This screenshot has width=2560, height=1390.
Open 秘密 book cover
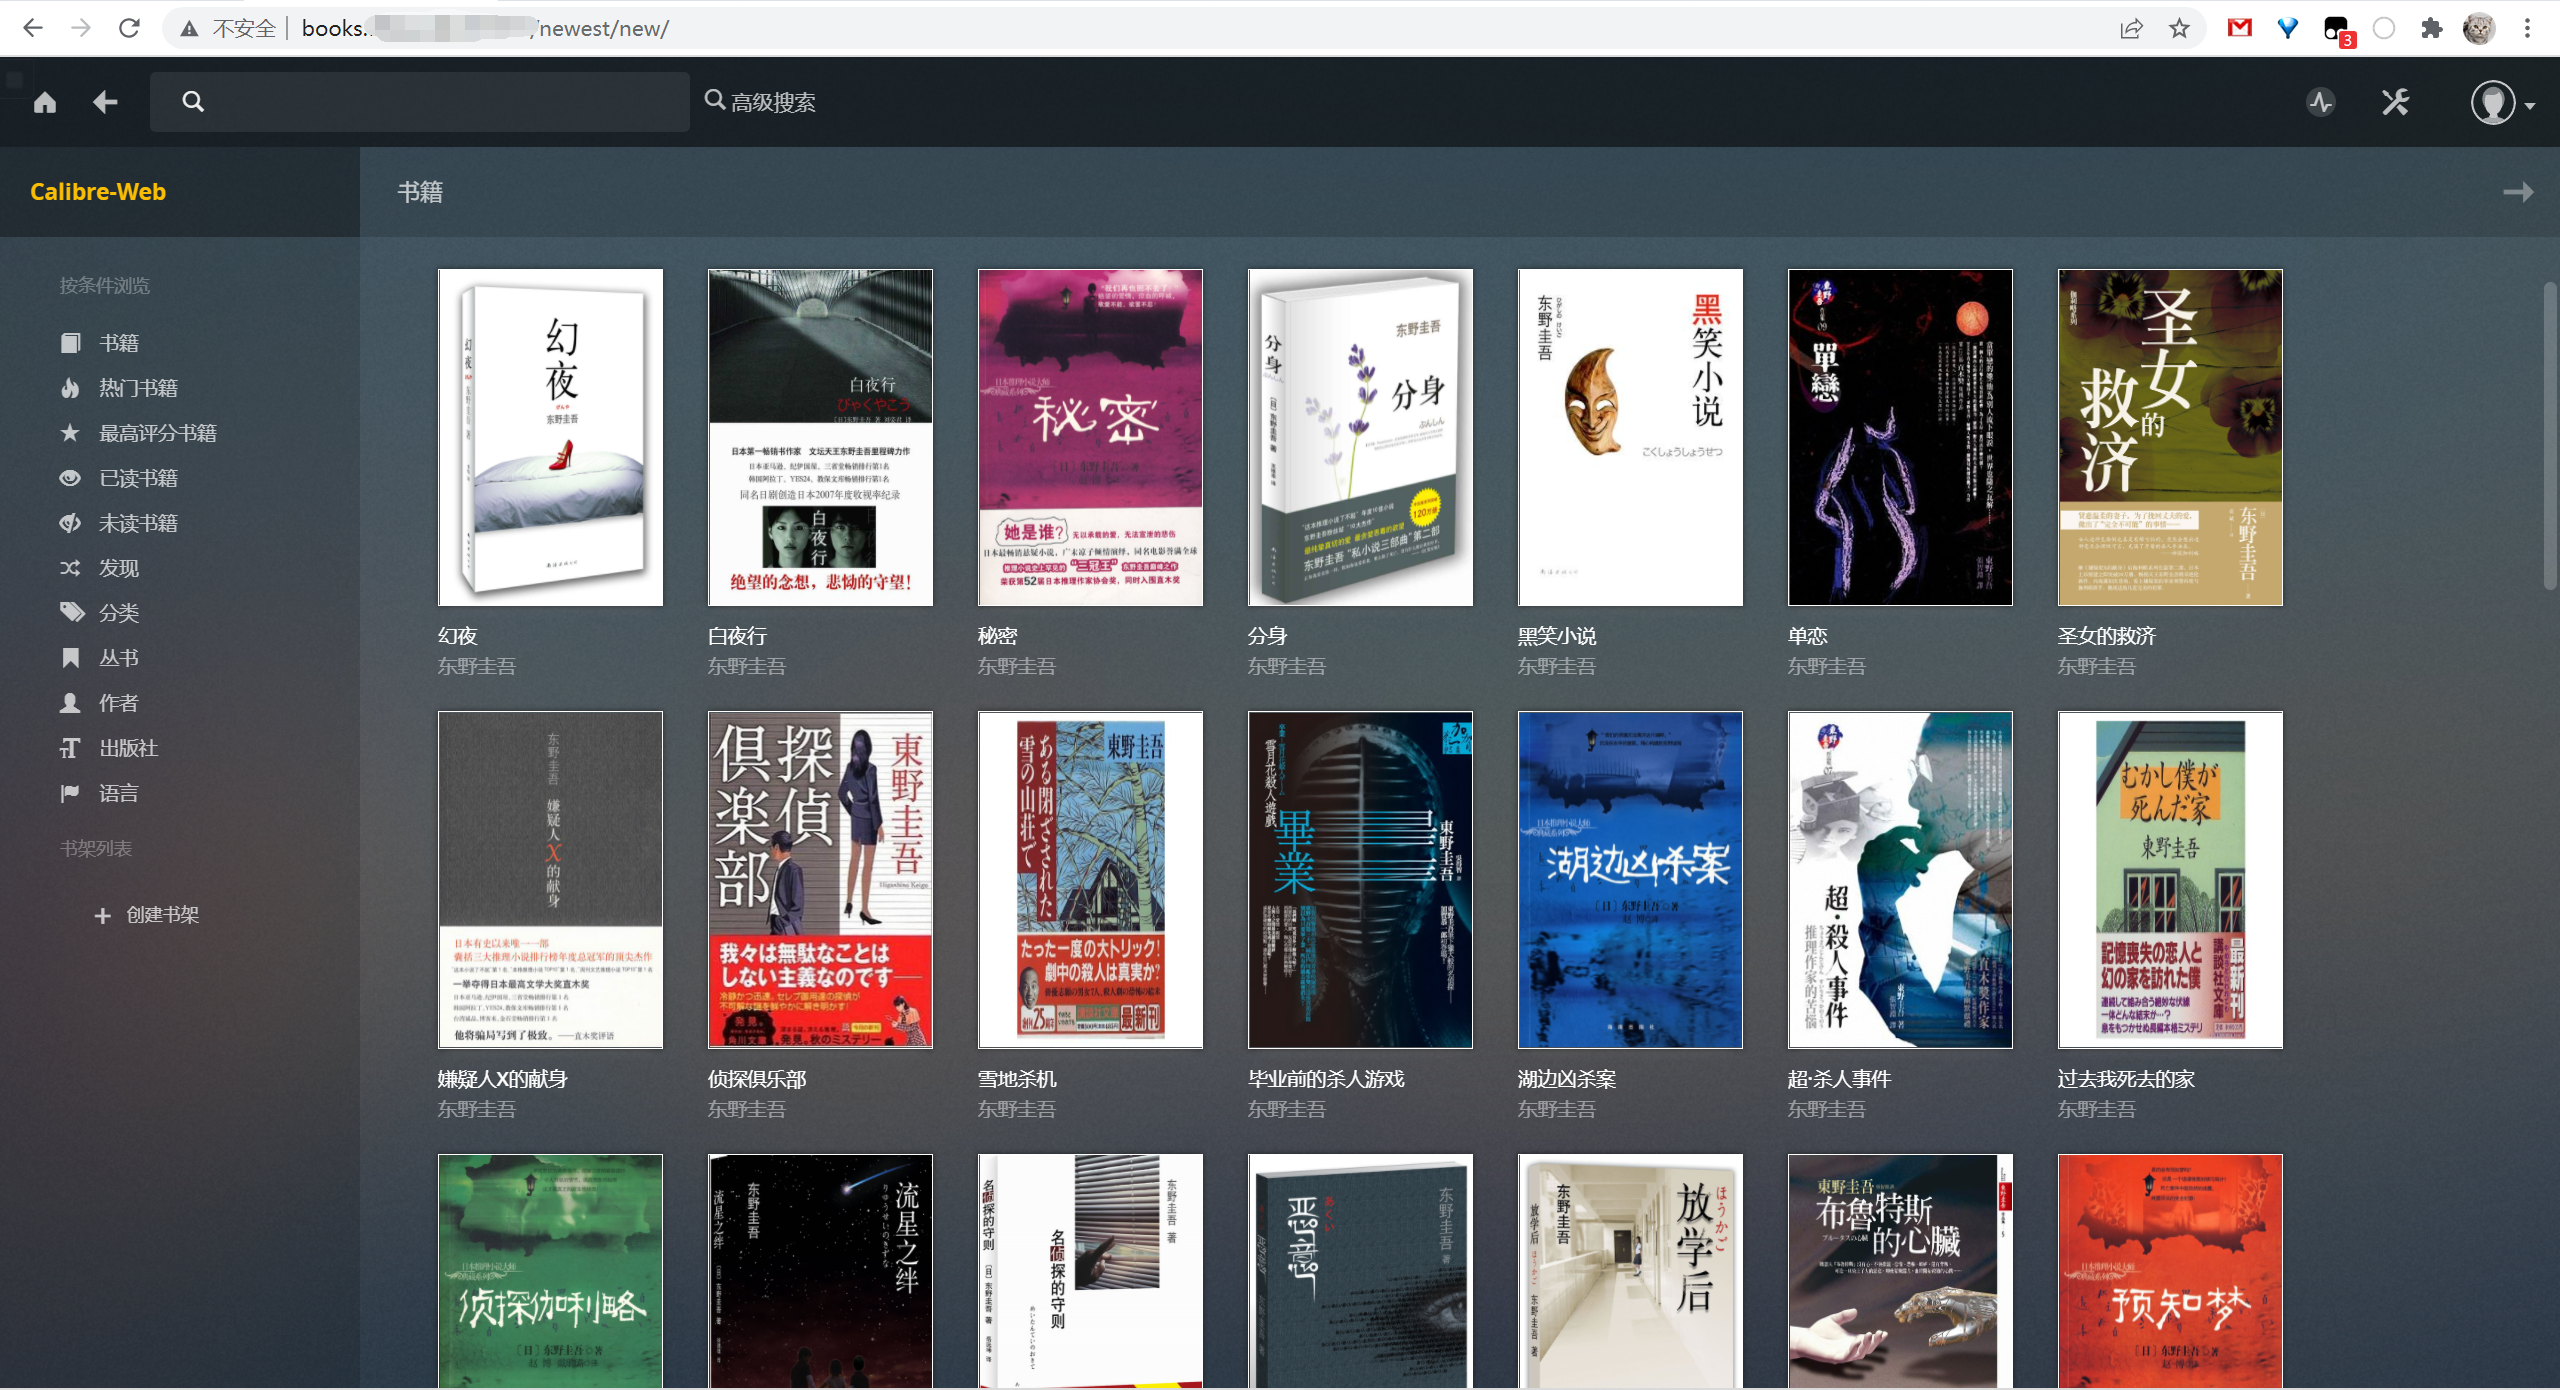tap(1091, 437)
